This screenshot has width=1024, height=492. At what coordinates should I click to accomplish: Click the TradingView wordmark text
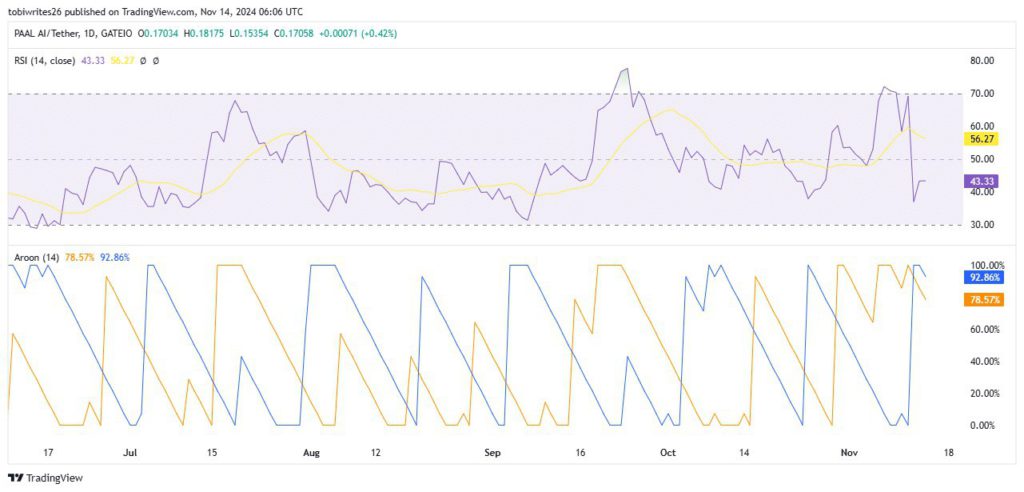click(x=56, y=477)
